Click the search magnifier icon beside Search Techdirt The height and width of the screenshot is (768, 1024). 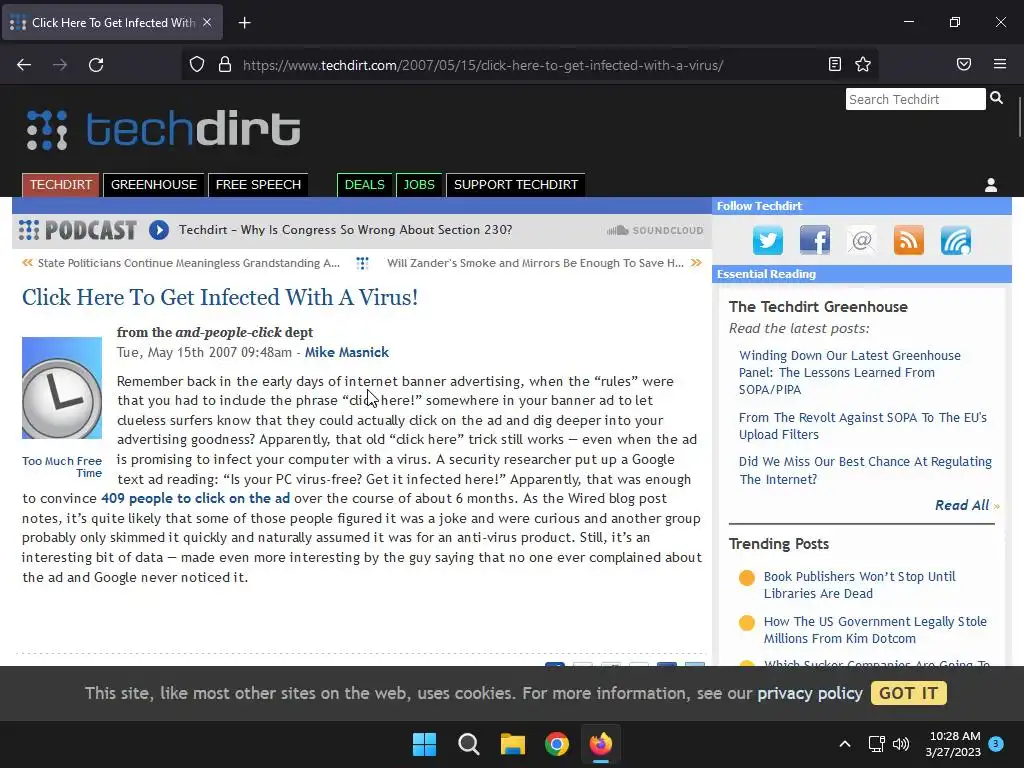point(997,98)
